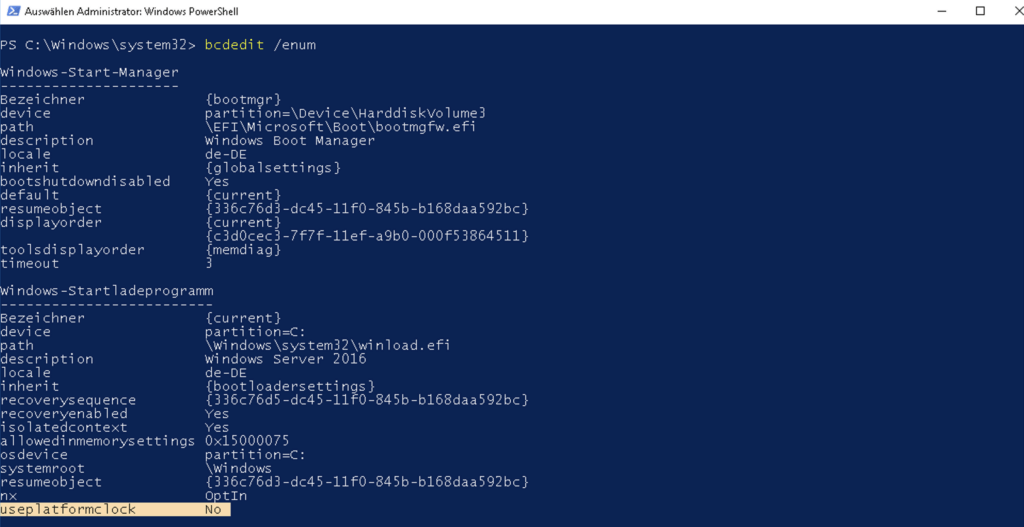Click the Windows Boot Manager description text

[x=289, y=140]
